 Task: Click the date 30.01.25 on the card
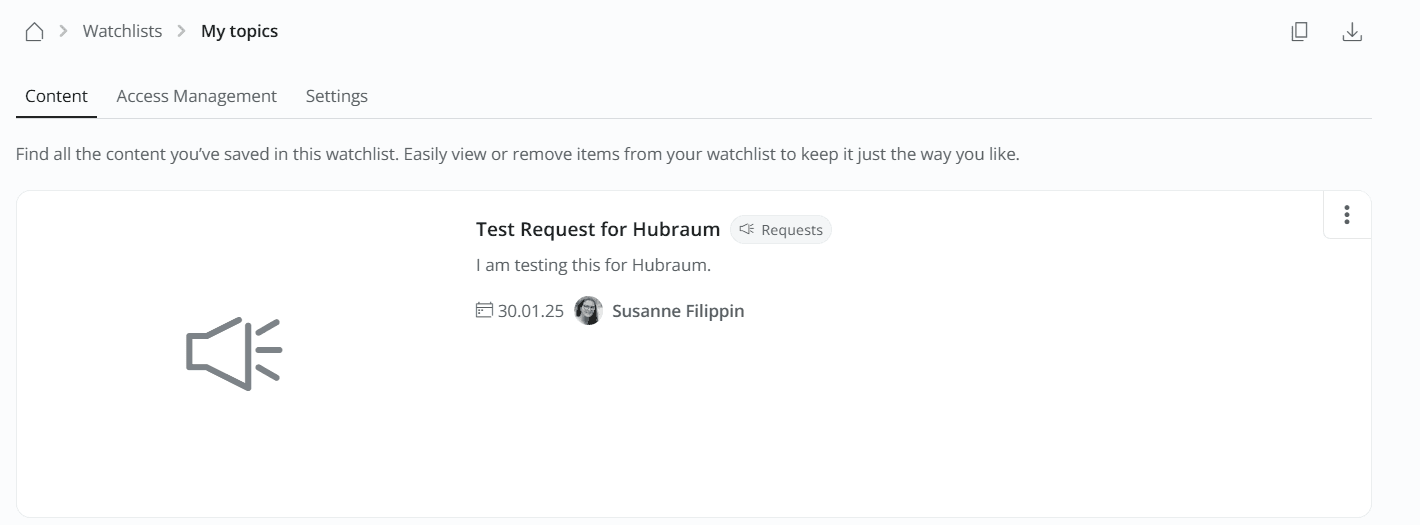pyautogui.click(x=530, y=311)
